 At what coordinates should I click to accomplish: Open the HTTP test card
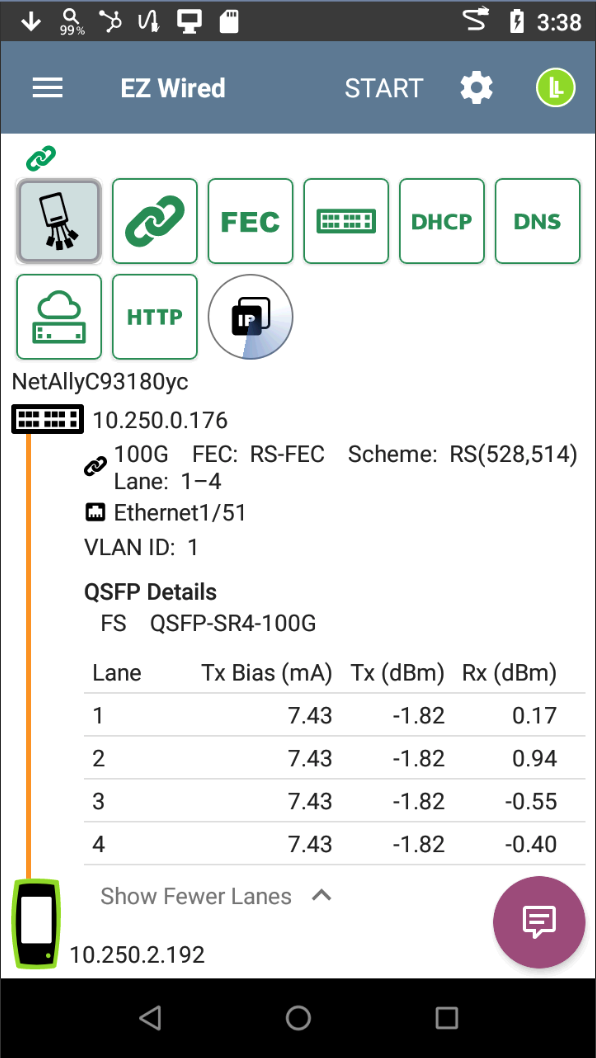point(155,316)
